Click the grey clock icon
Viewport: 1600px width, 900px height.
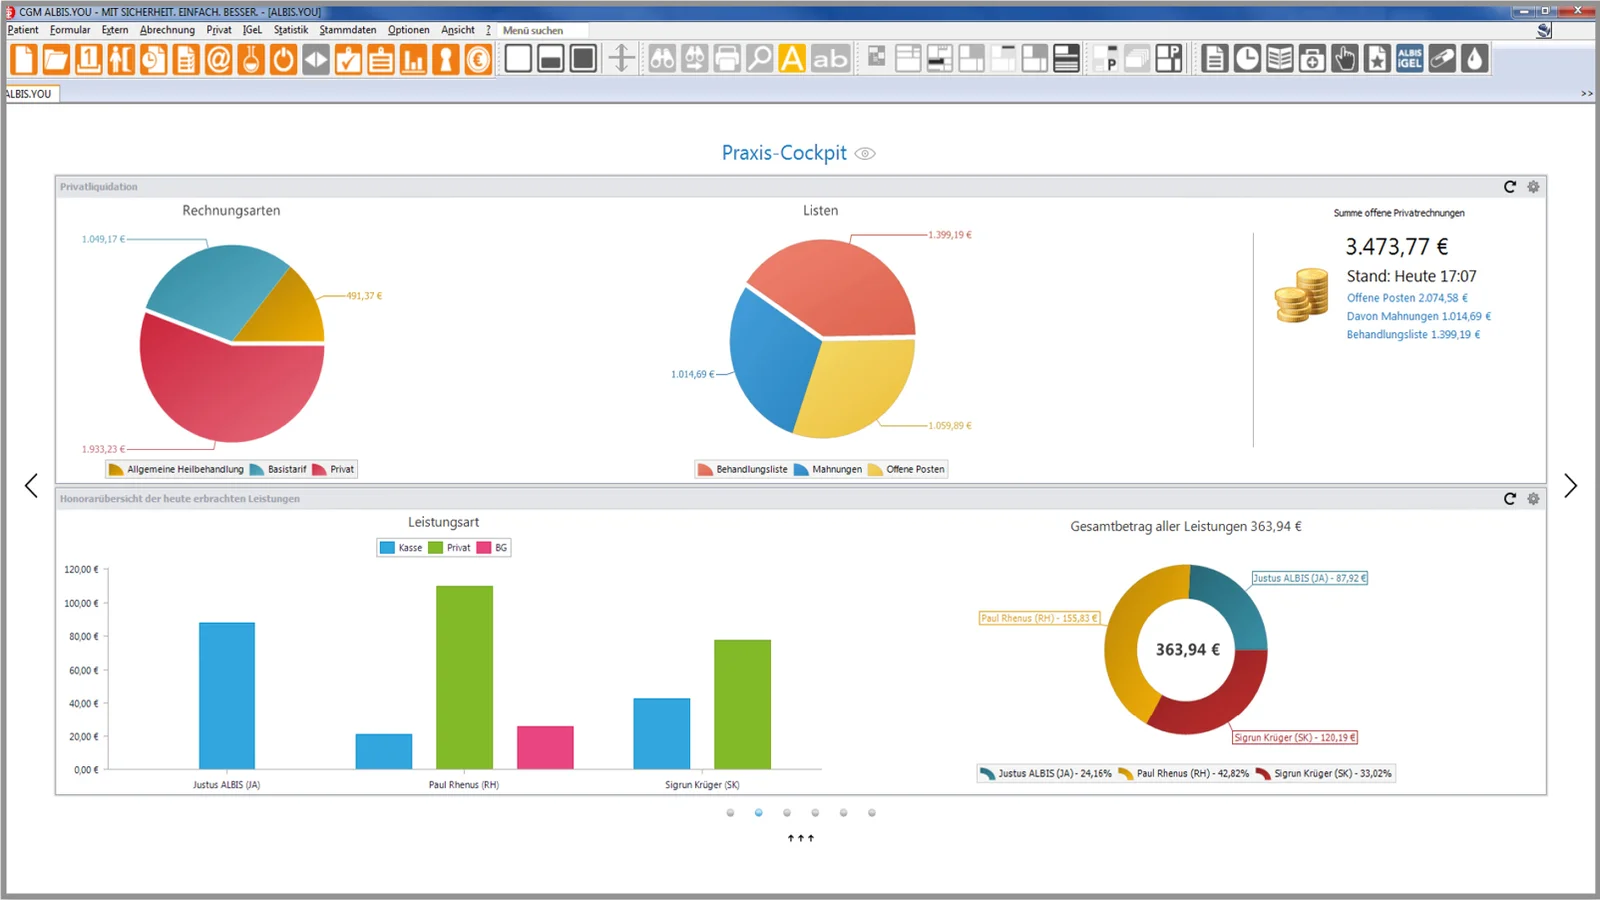click(1247, 59)
